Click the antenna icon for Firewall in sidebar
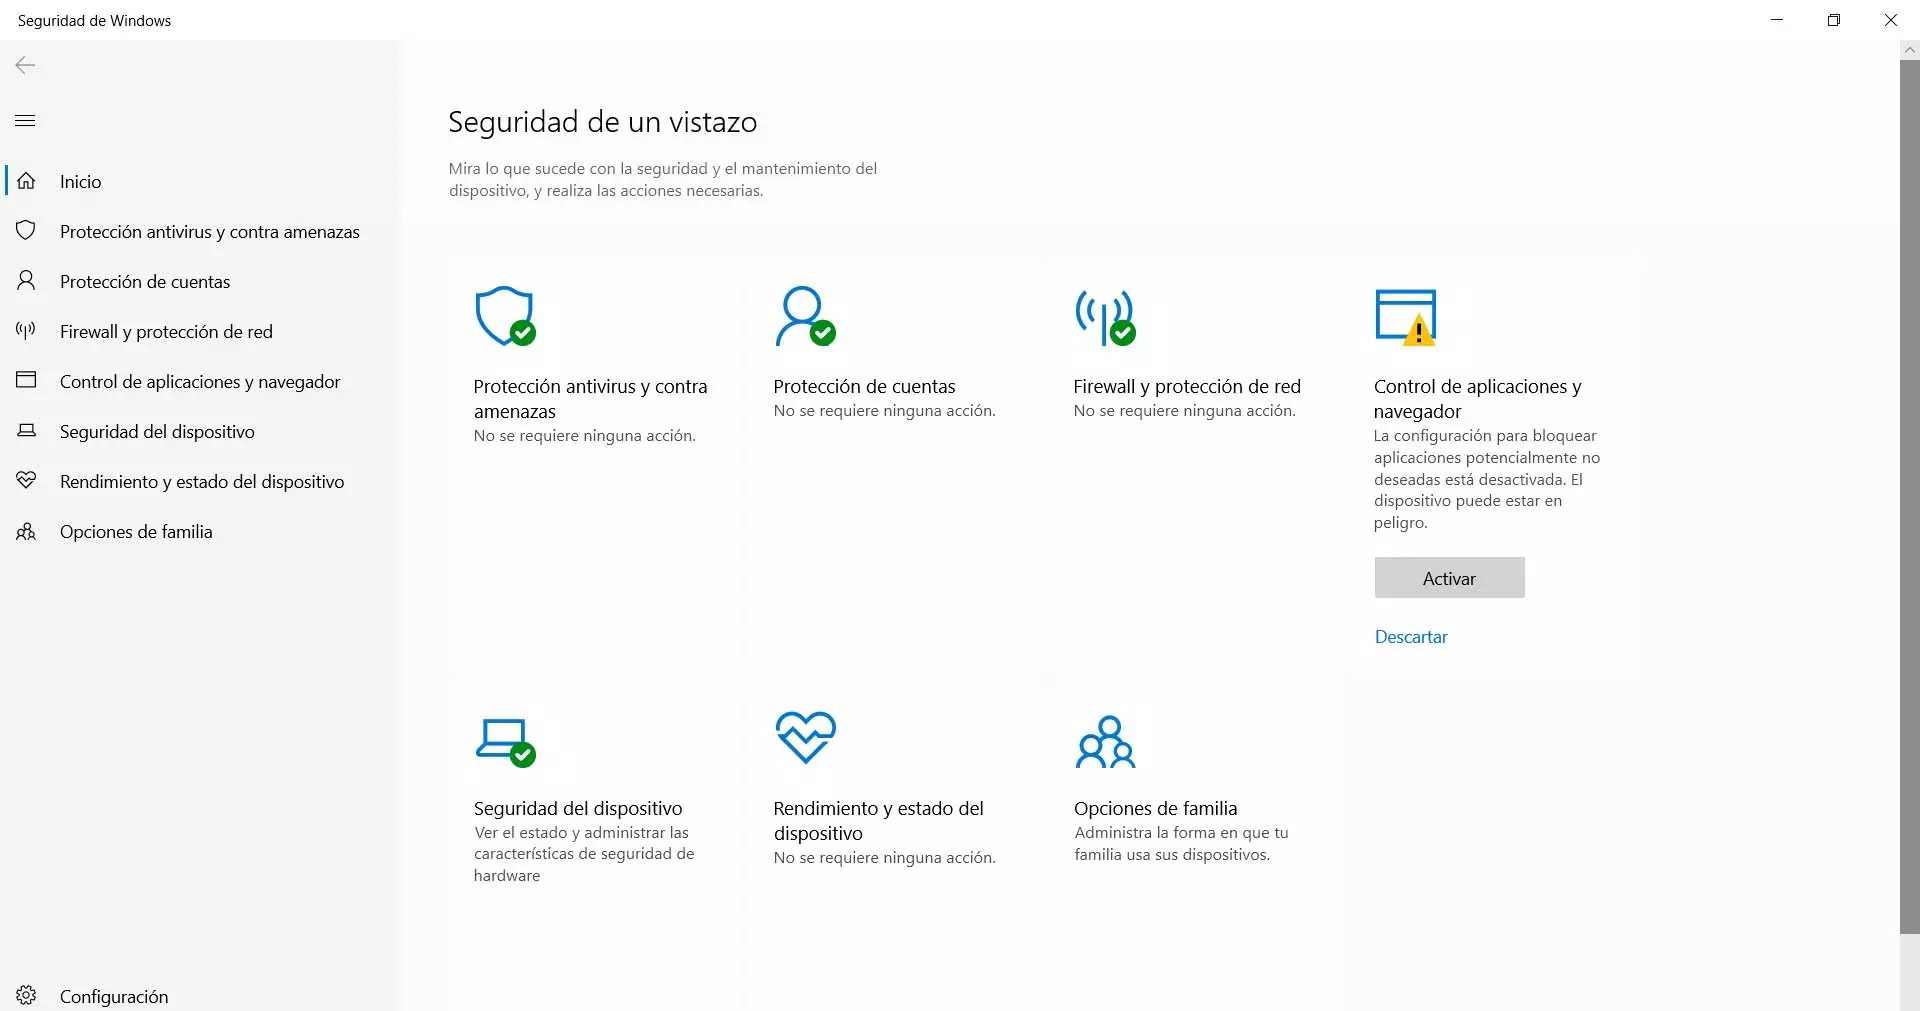1920x1011 pixels. coord(26,331)
